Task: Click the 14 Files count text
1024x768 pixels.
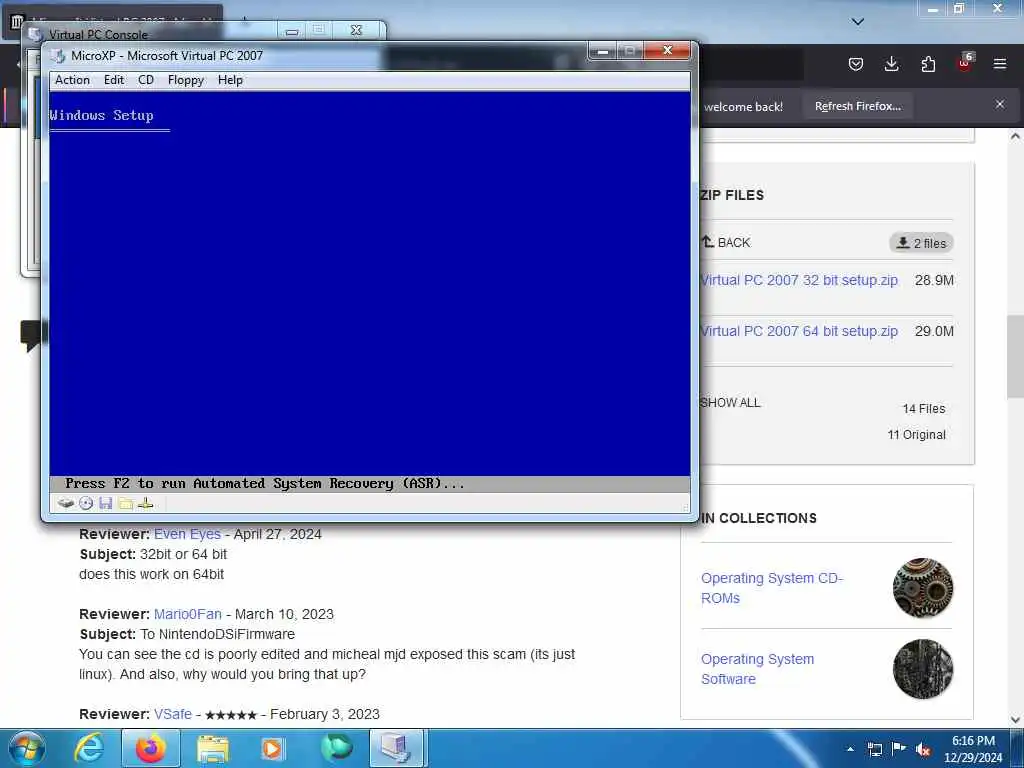Action: pyautogui.click(x=923, y=409)
